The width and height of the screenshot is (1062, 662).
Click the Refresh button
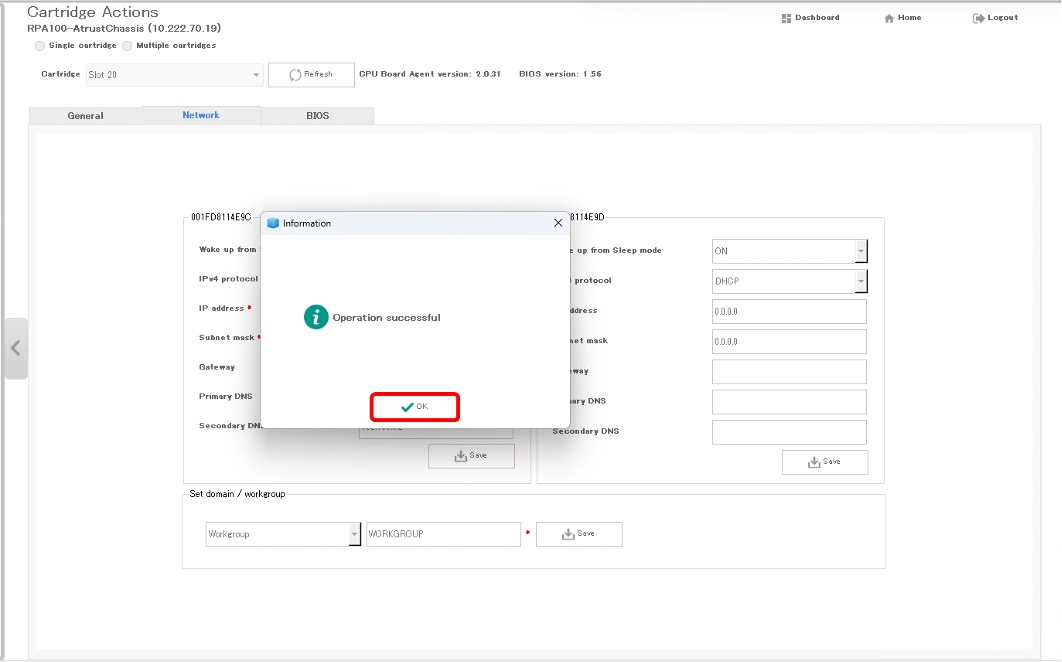[311, 75]
